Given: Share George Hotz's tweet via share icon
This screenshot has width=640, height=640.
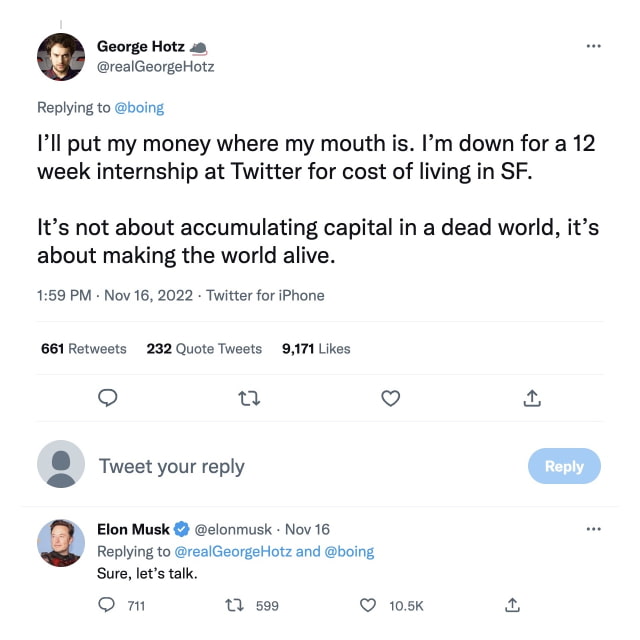Looking at the screenshot, I should click(532, 399).
